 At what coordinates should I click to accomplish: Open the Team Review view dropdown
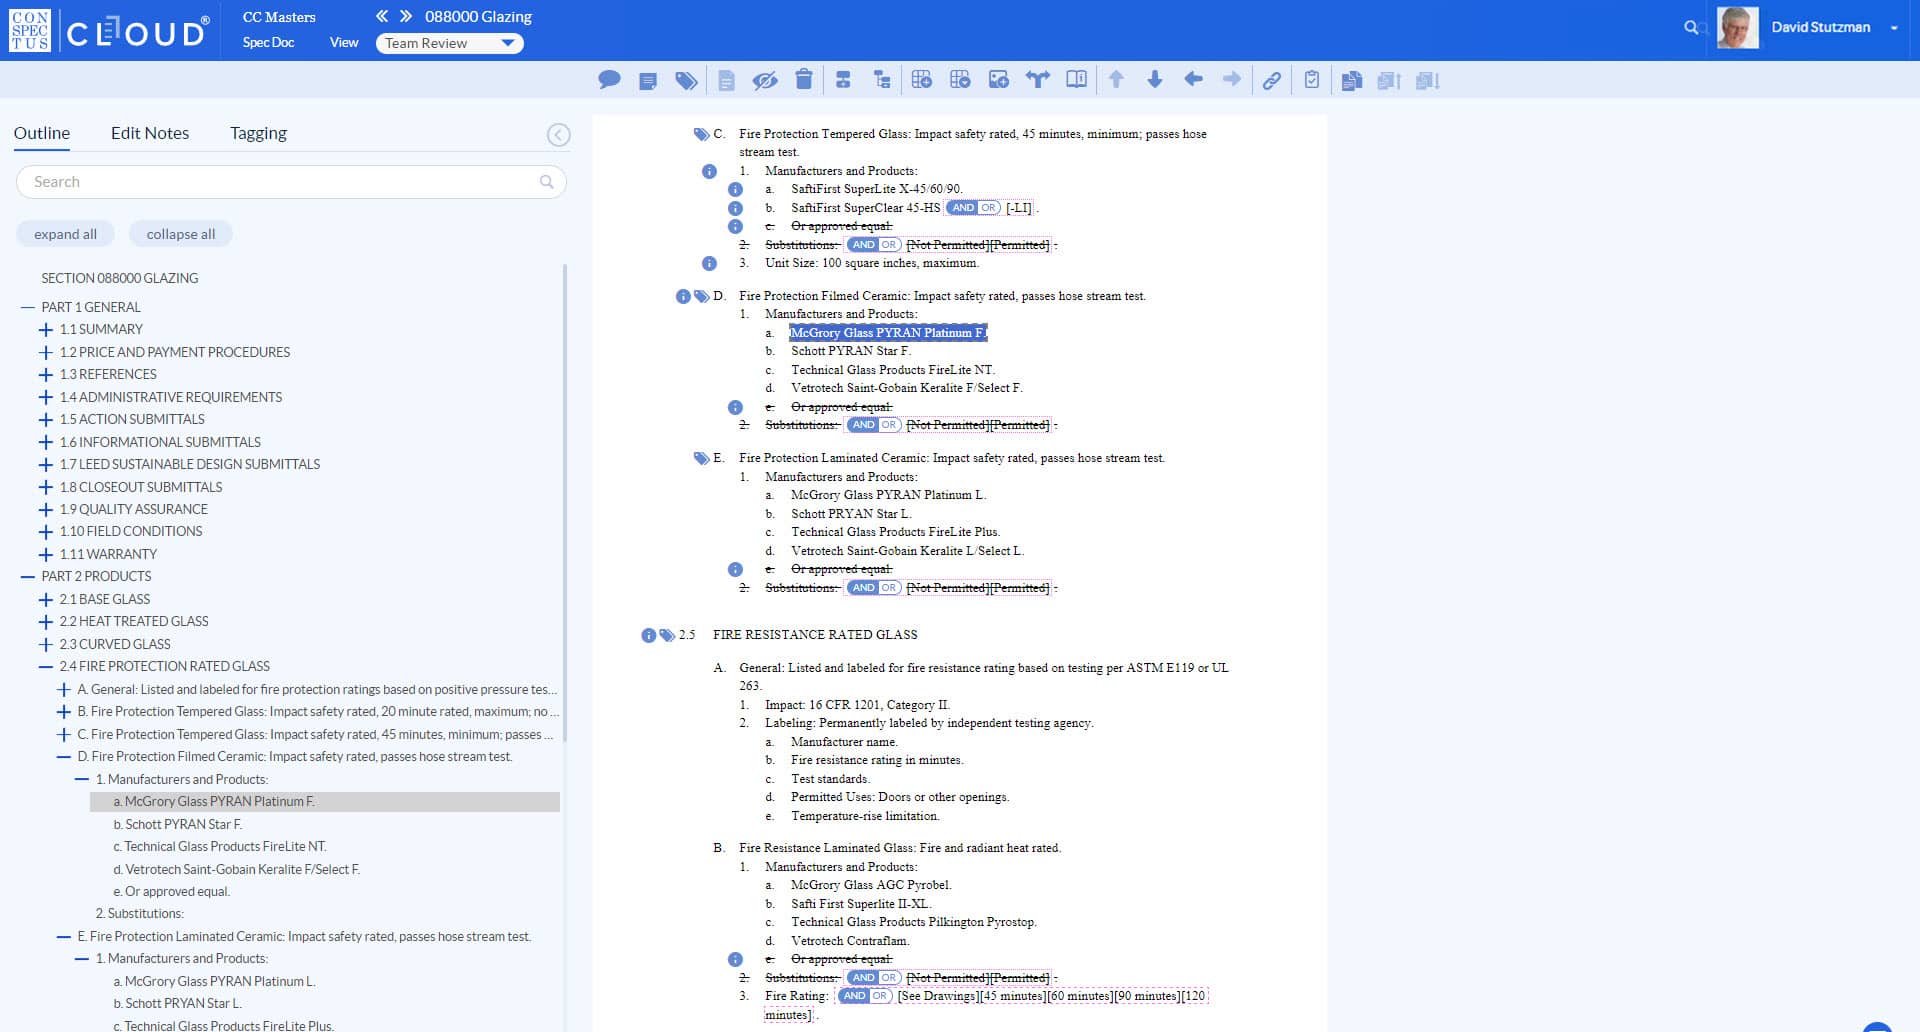[450, 43]
